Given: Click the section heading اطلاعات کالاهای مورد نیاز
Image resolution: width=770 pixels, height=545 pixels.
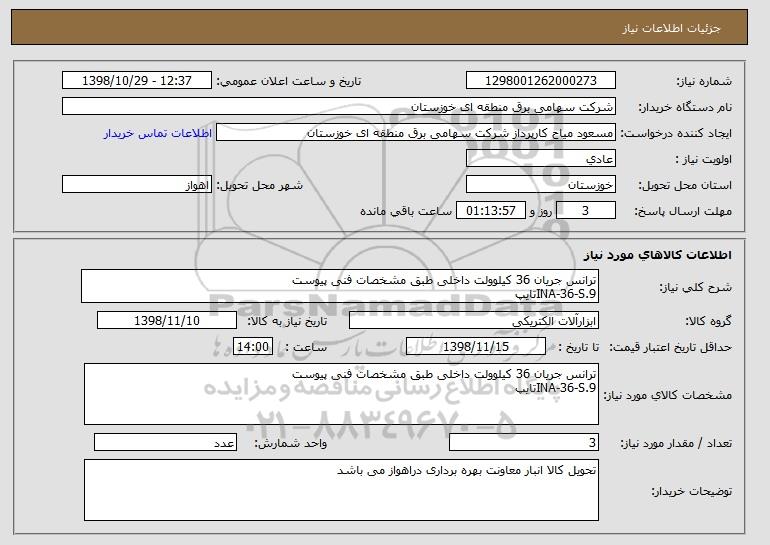Looking at the screenshot, I should pos(658,254).
